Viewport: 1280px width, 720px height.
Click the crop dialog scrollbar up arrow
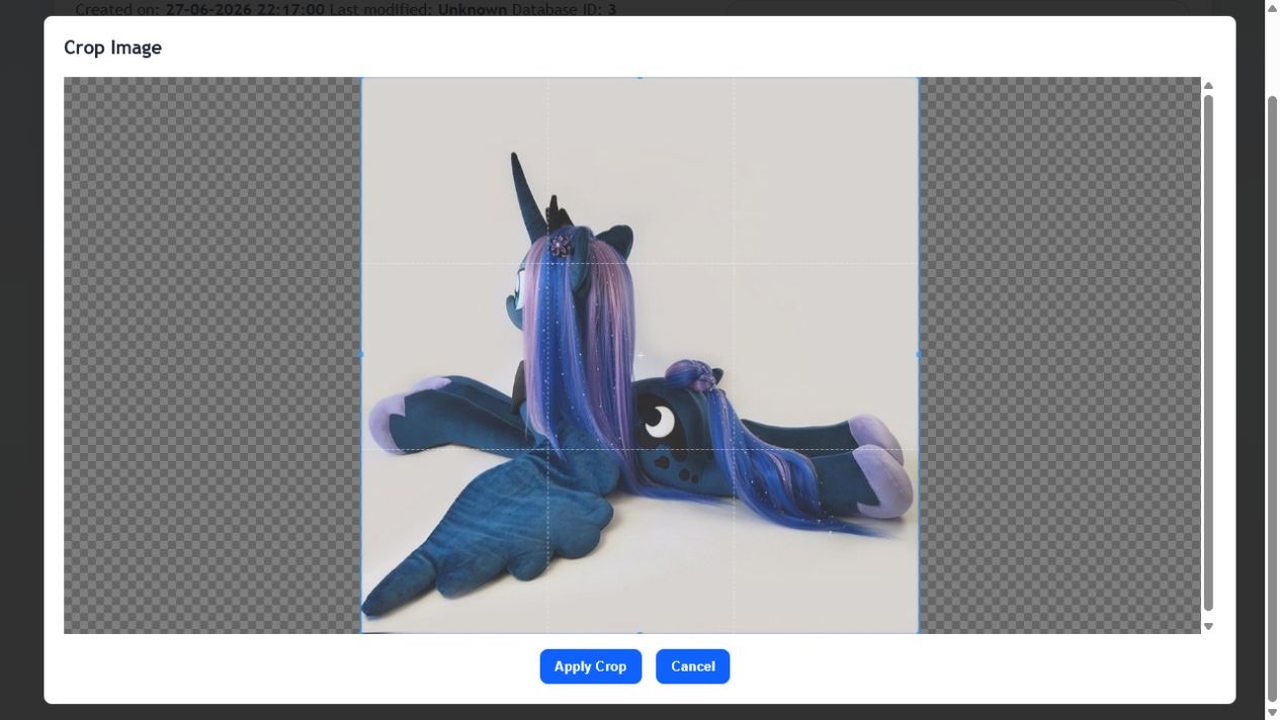1208,85
